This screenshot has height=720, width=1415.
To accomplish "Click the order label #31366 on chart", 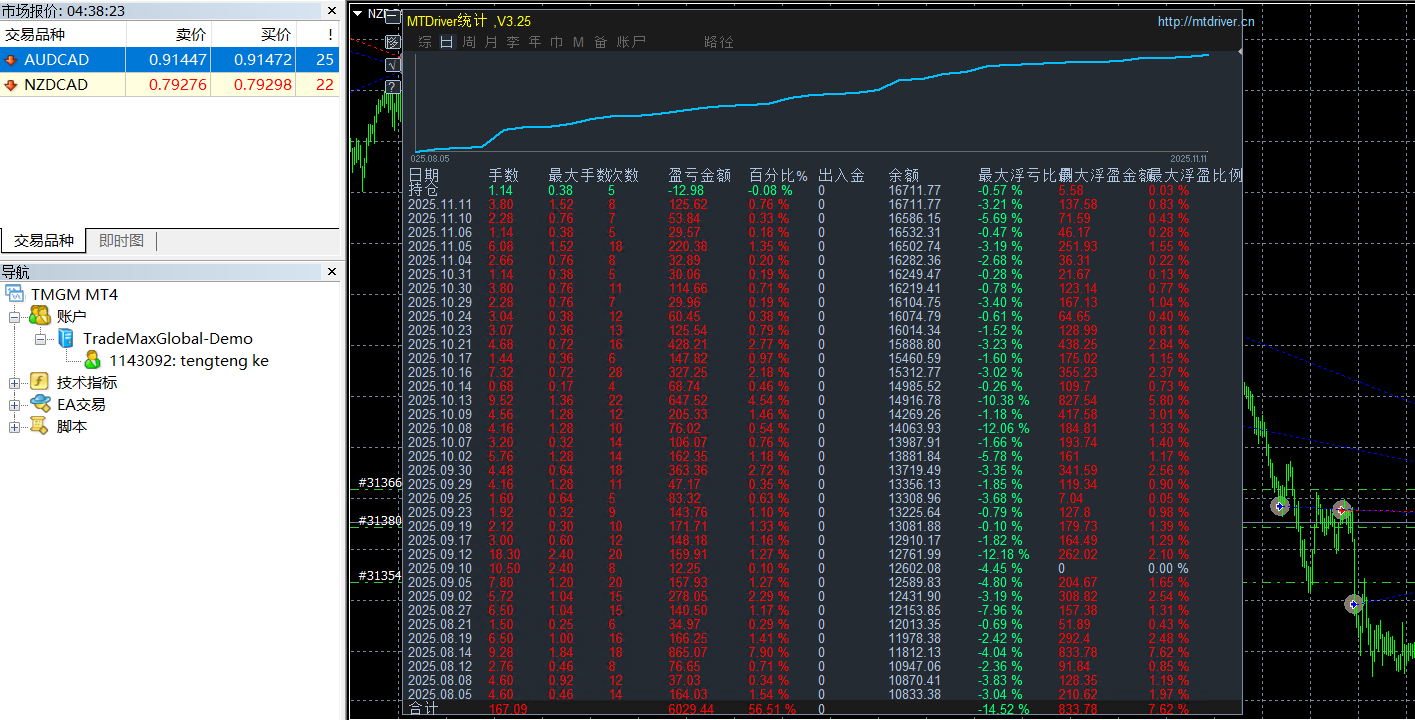I will click(x=380, y=483).
